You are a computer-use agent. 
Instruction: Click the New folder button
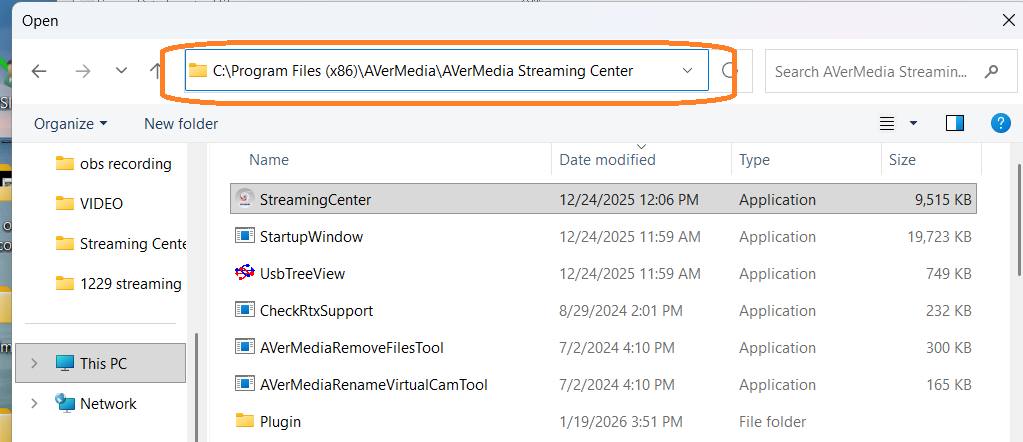[181, 124]
